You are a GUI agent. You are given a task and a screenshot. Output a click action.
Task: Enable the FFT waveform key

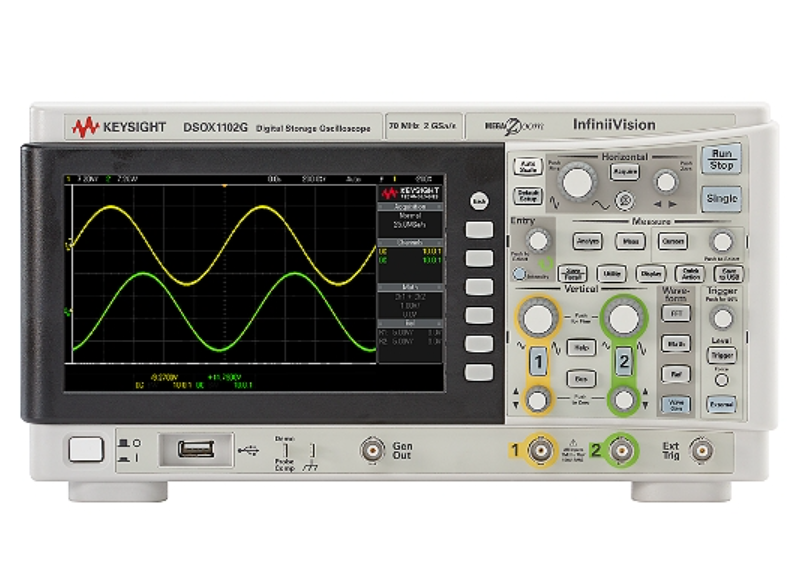click(676, 314)
